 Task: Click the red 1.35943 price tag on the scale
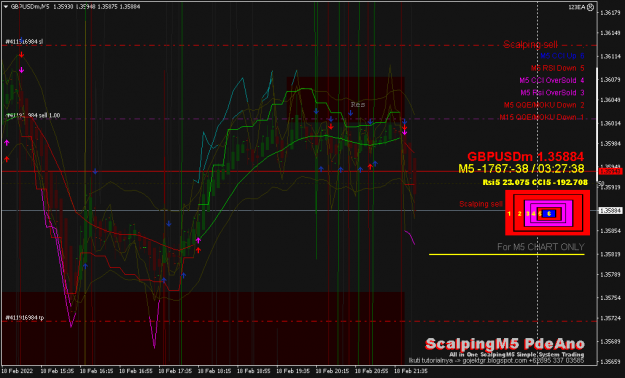pyautogui.click(x=609, y=171)
